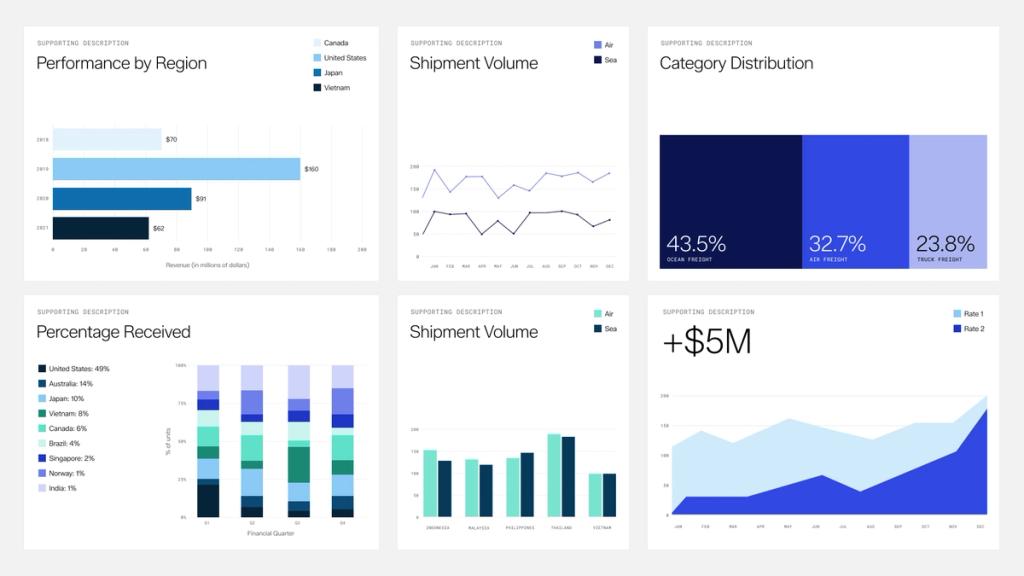The image size is (1024, 576).
Task: Click the Brazil: 4% legend entry
Action: point(59,443)
